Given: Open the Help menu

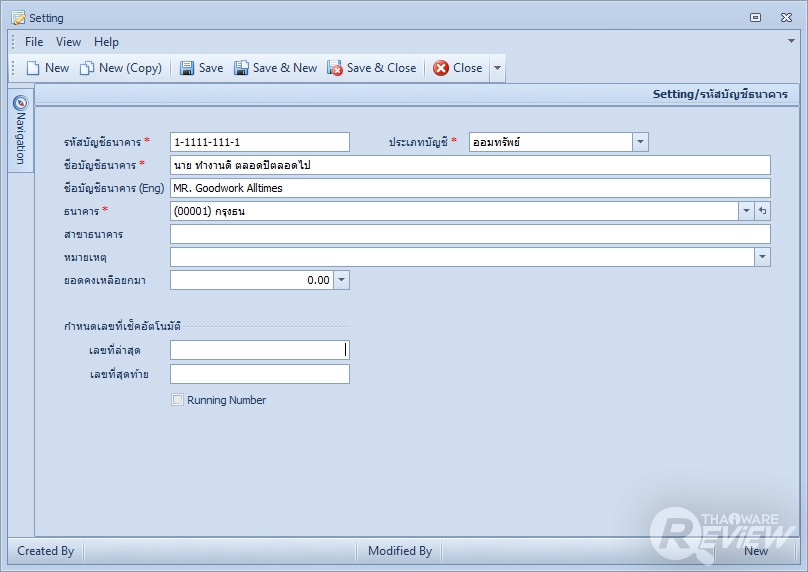Looking at the screenshot, I should (106, 42).
